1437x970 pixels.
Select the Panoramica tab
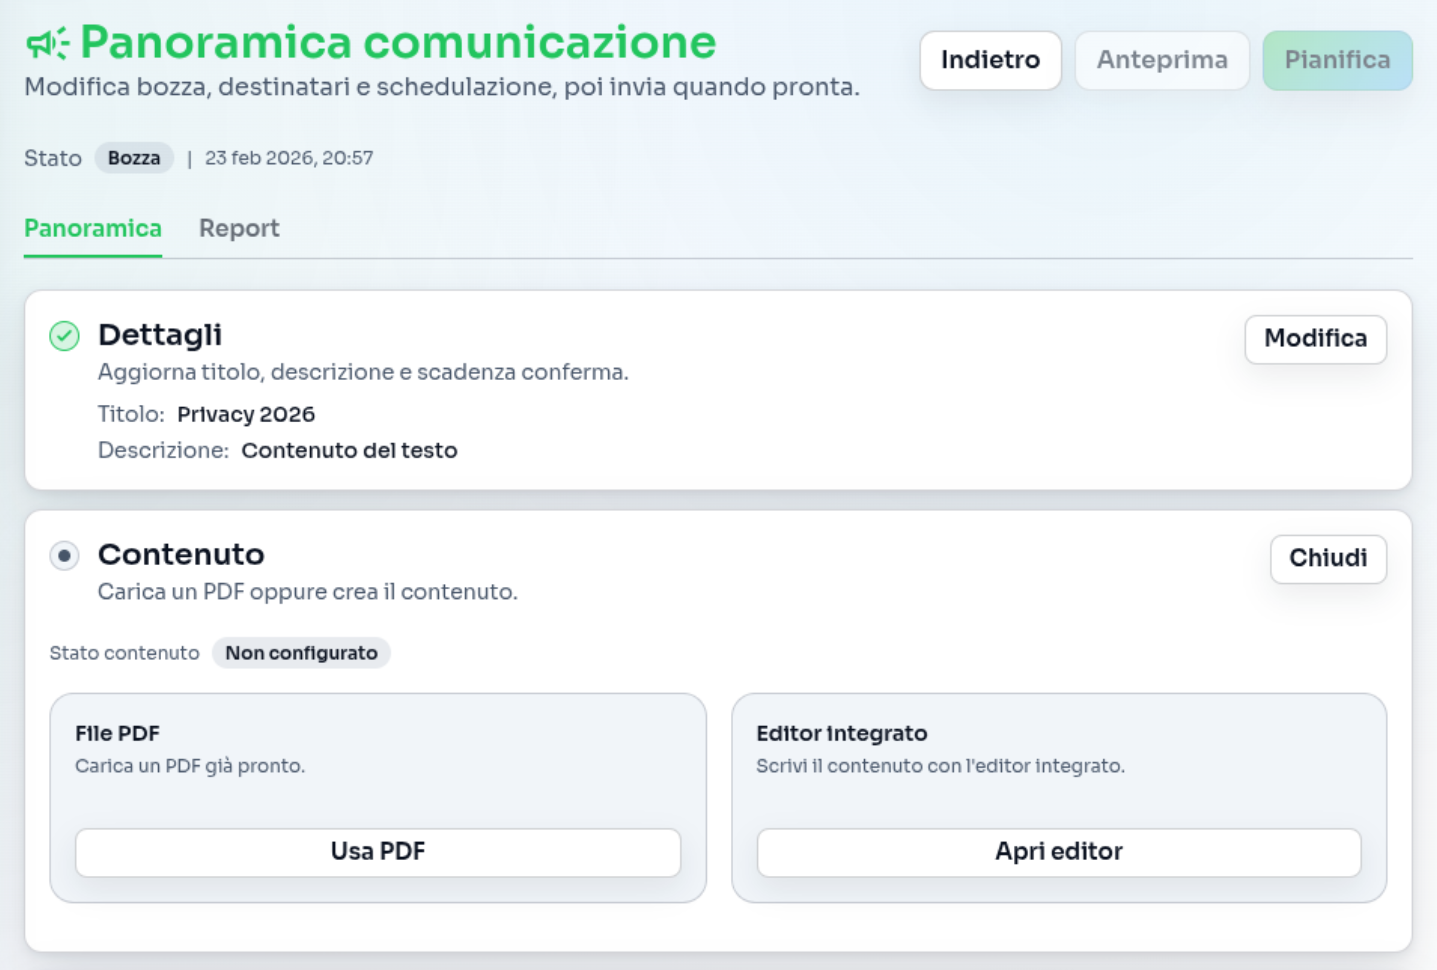[93, 229]
